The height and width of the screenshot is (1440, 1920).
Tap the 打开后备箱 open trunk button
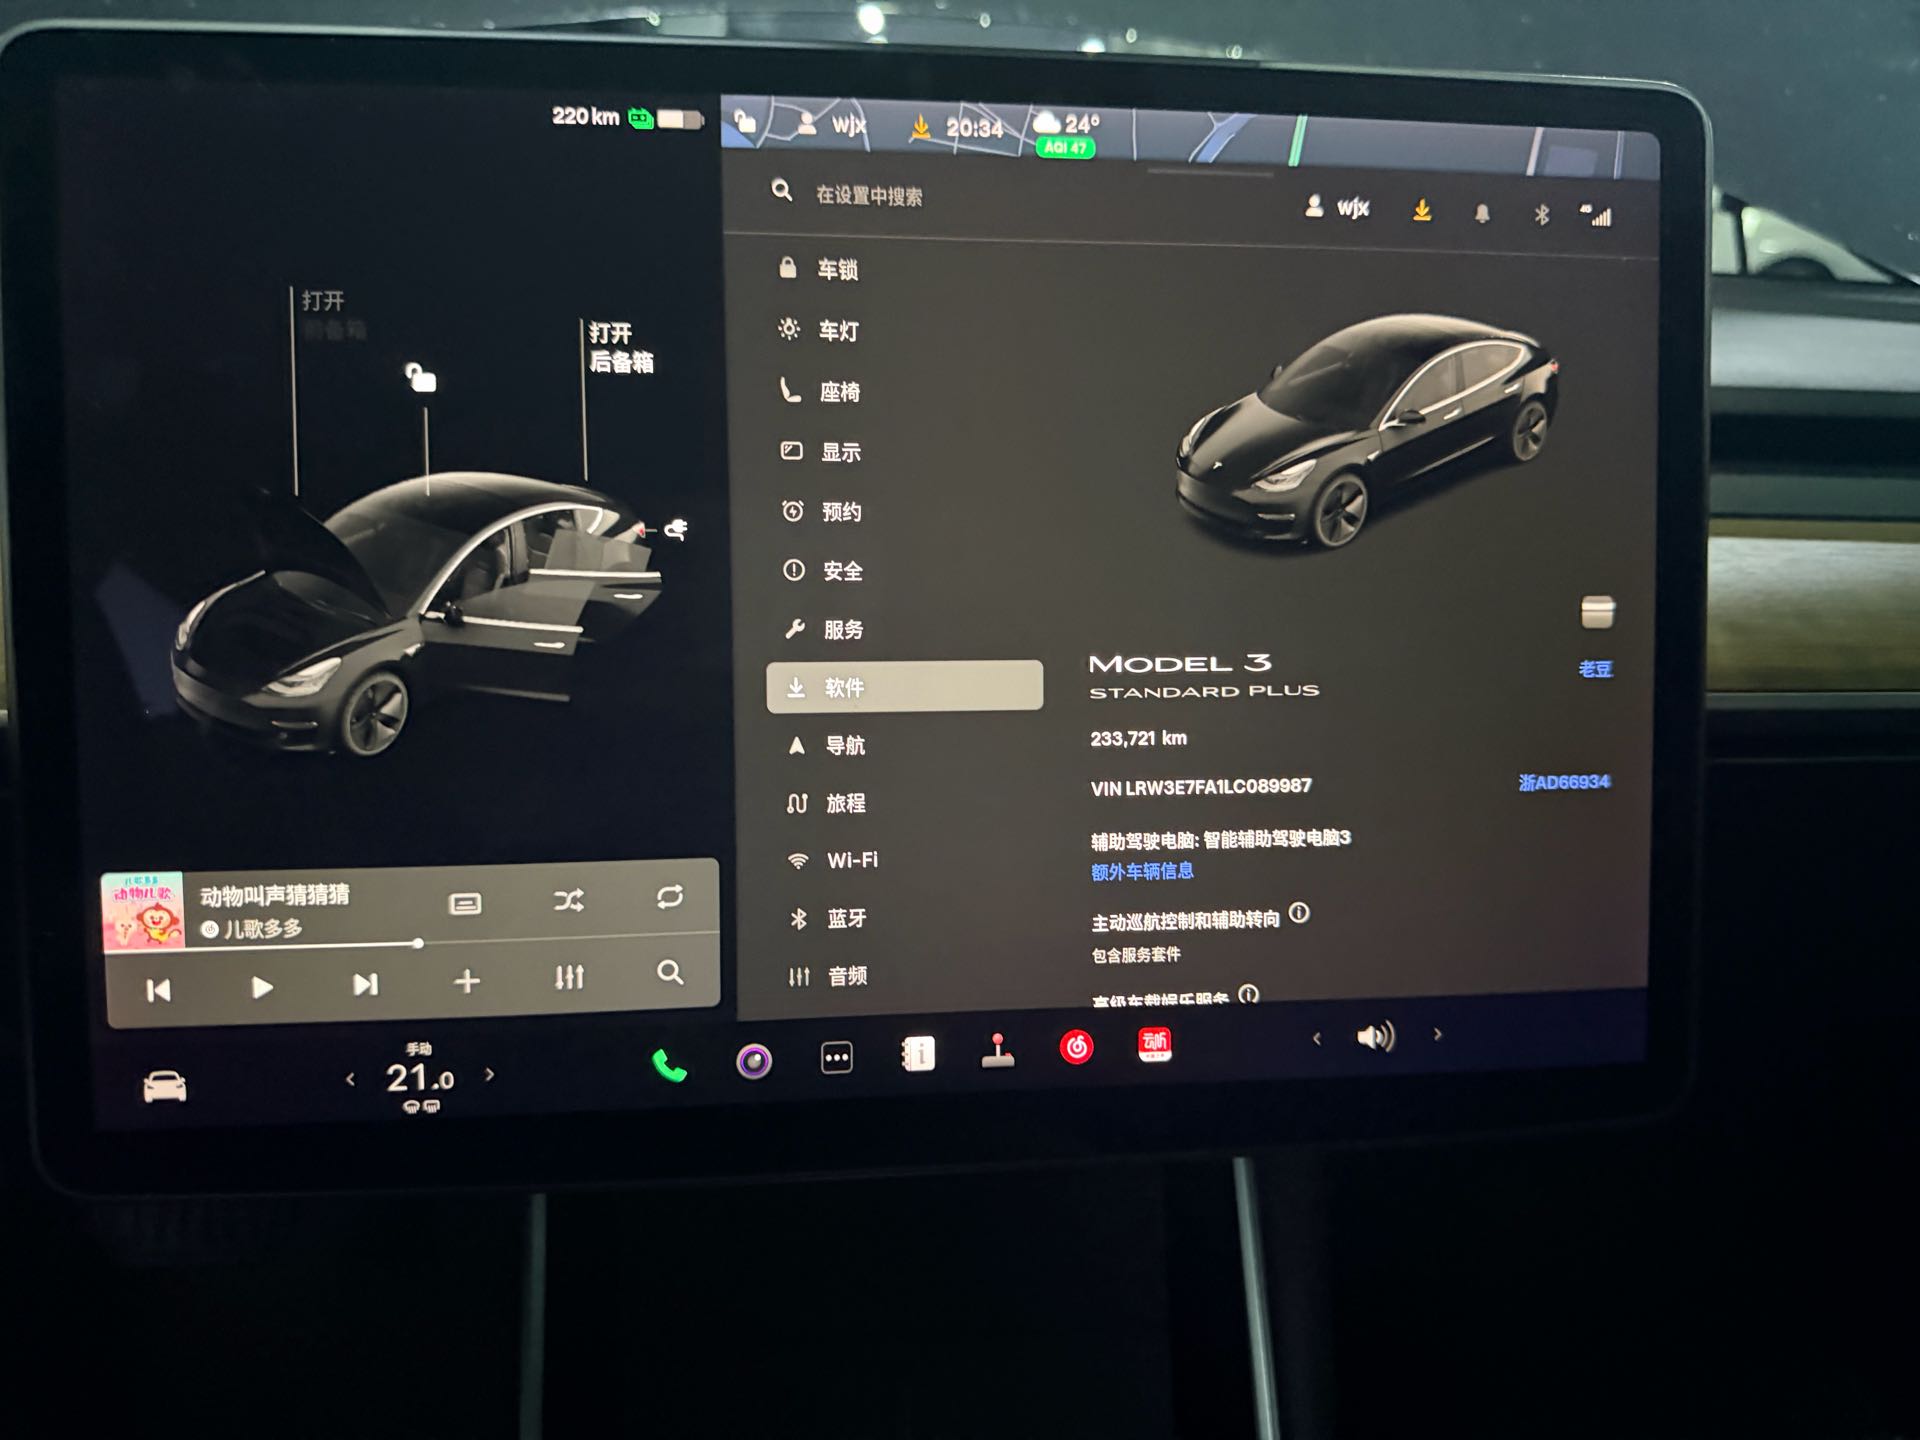(x=620, y=347)
